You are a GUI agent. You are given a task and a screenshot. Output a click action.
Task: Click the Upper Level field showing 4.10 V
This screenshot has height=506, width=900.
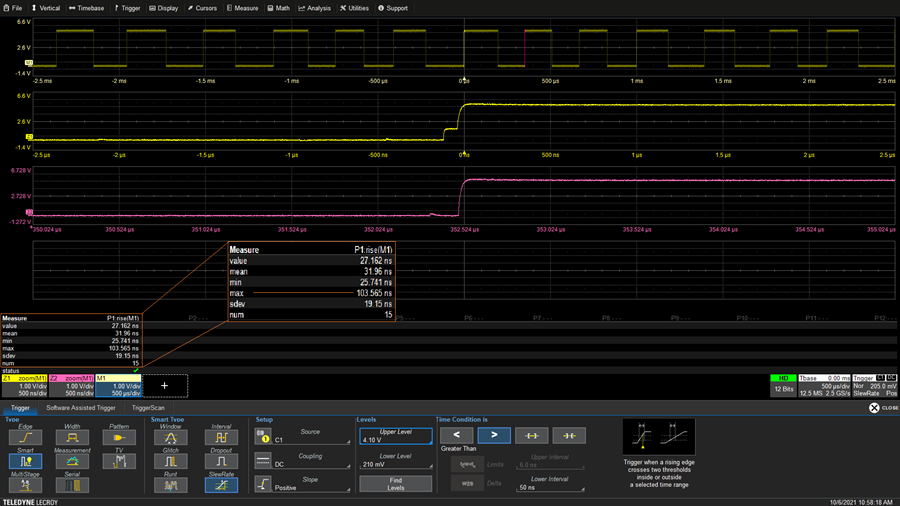pyautogui.click(x=394, y=436)
